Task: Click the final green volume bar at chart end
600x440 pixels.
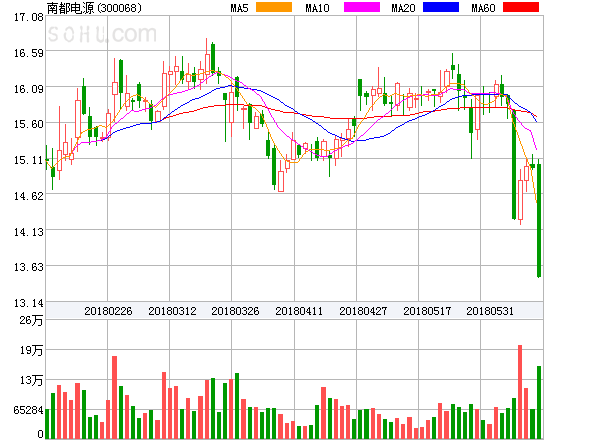Action: [x=539, y=402]
